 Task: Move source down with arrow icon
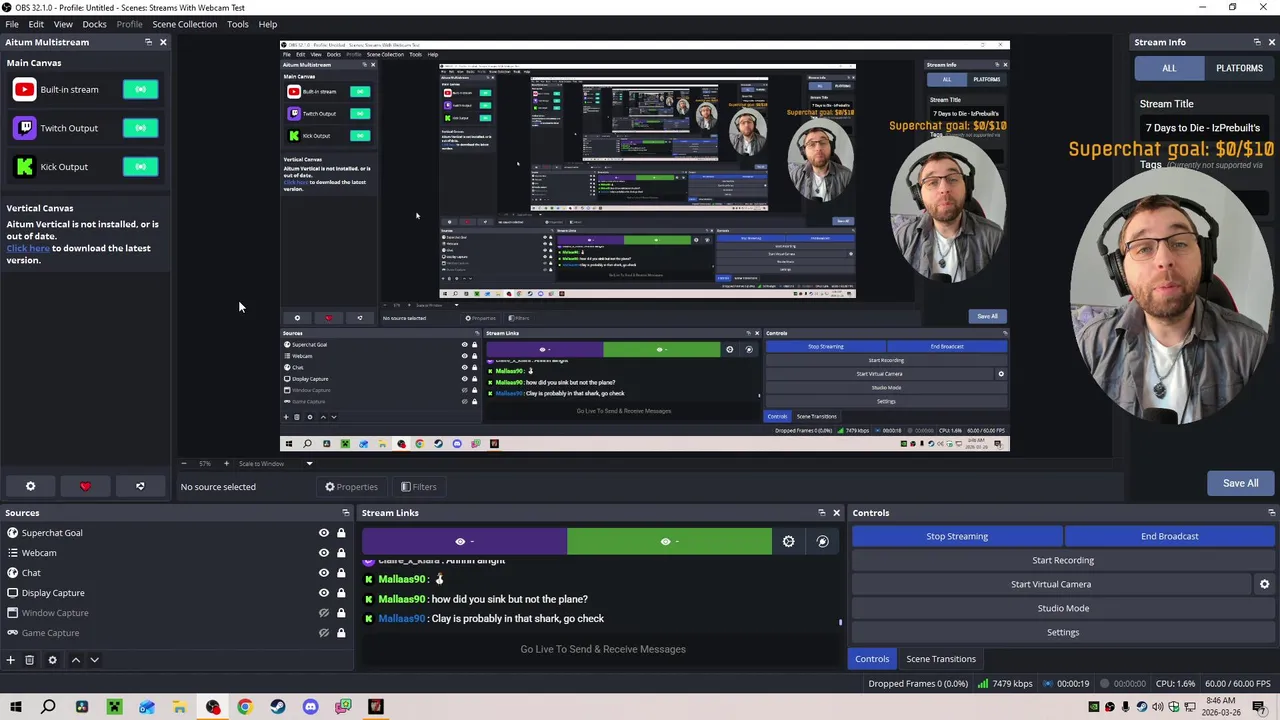click(x=94, y=660)
